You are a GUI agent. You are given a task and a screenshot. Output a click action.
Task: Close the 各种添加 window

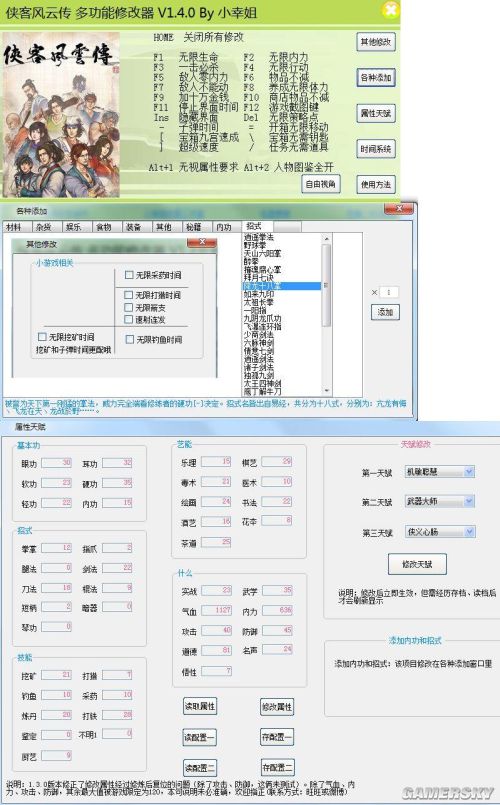[x=399, y=208]
